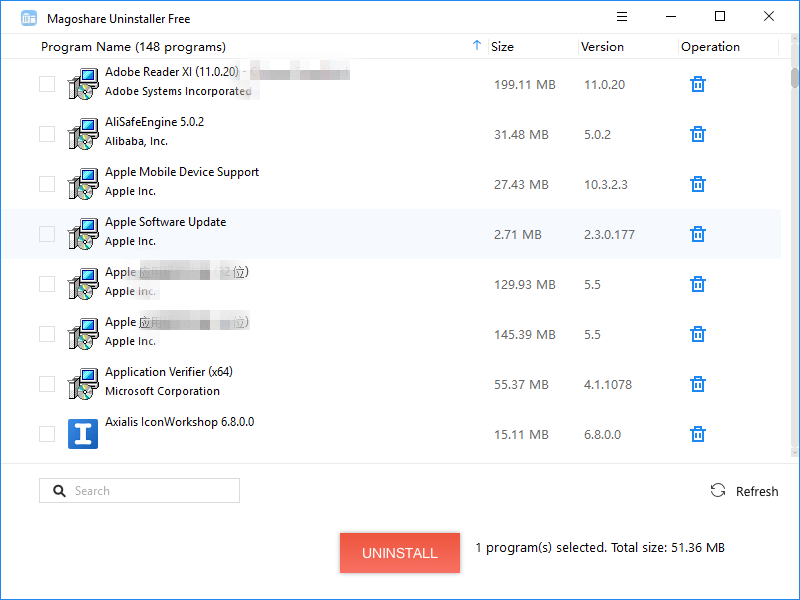Open the hamburger menu in title bar
Image resolution: width=800 pixels, height=600 pixels.
622,17
